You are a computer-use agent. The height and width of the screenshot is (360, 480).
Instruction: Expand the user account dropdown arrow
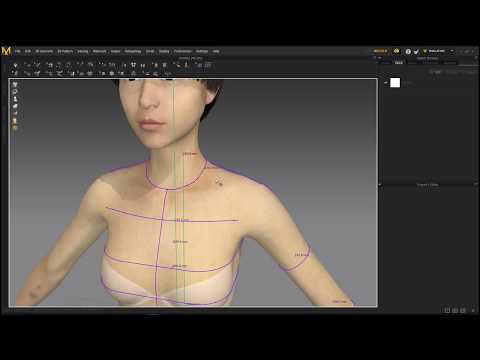click(x=452, y=51)
